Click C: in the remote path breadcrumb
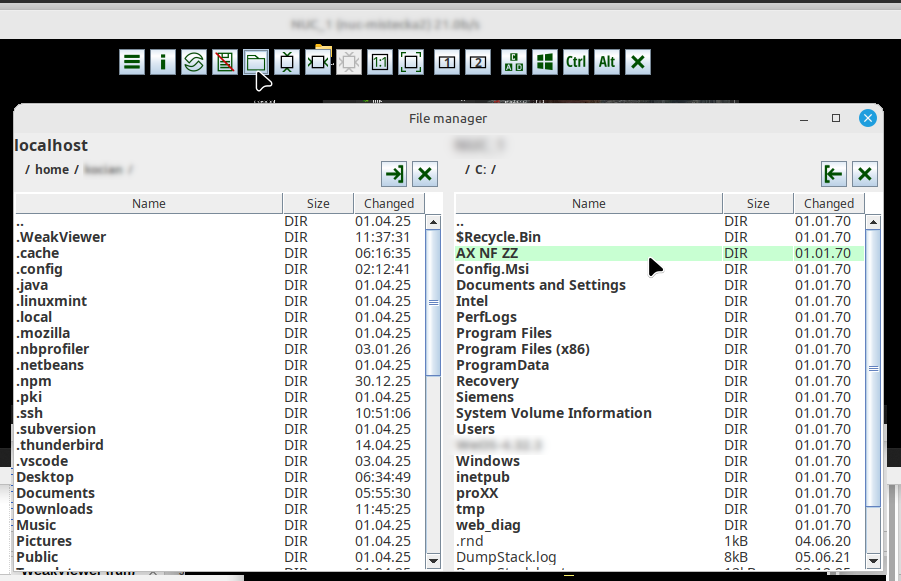This screenshot has height=581, width=901. (480, 170)
